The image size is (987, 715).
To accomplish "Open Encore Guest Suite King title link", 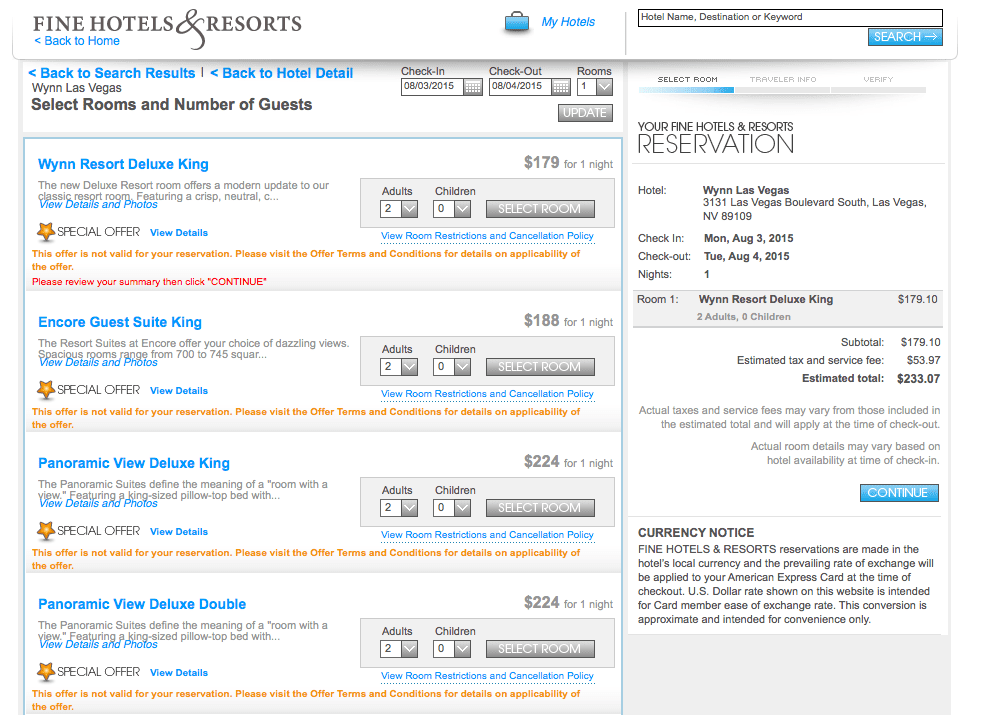I will tap(120, 322).
